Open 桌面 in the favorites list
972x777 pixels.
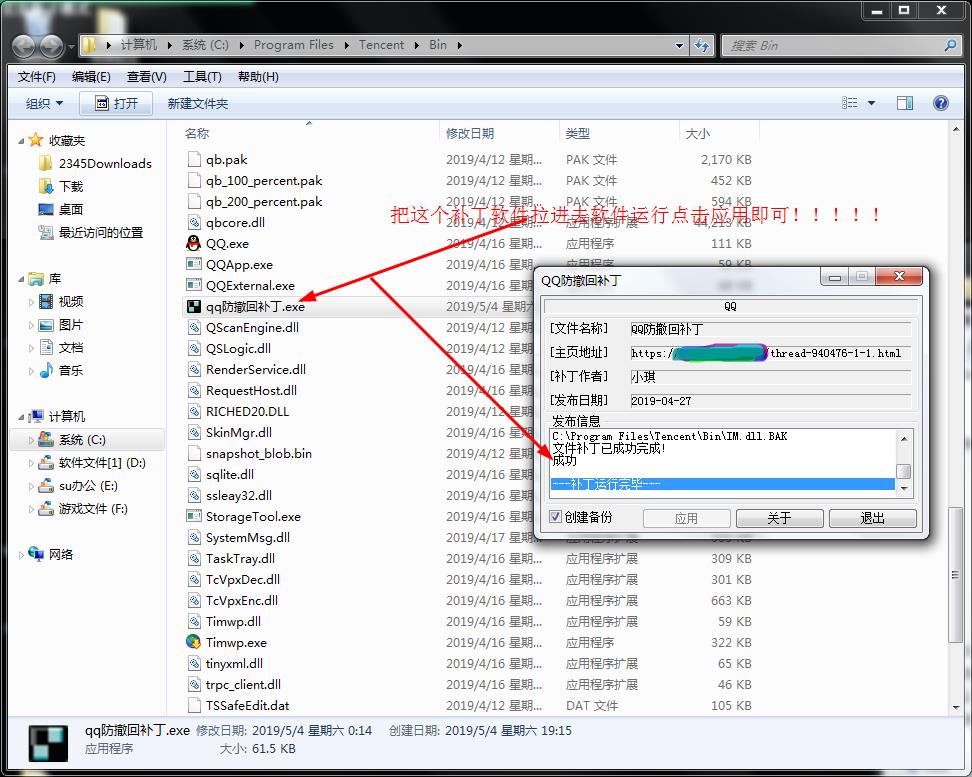coord(61,209)
